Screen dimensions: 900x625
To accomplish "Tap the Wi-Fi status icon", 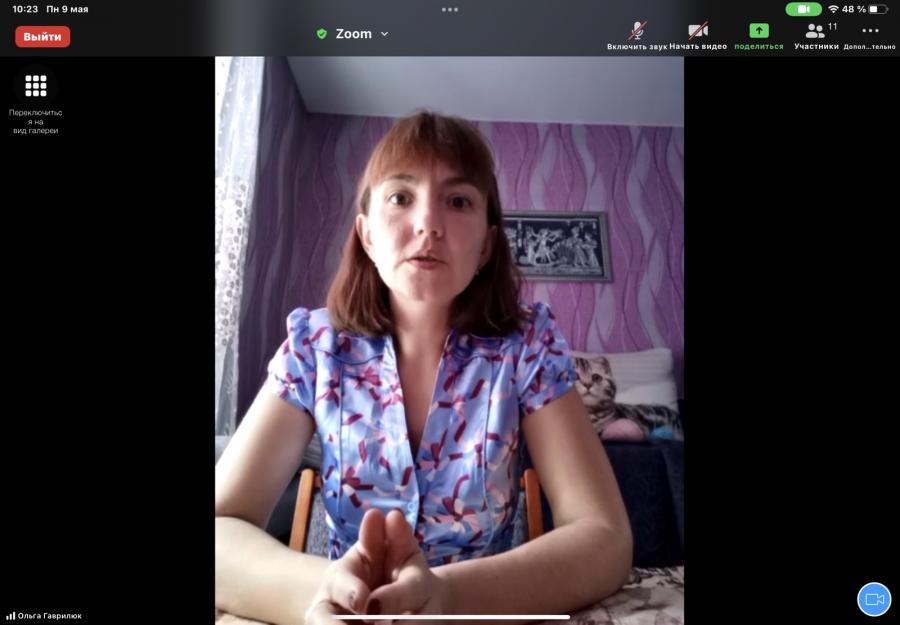I will [833, 9].
